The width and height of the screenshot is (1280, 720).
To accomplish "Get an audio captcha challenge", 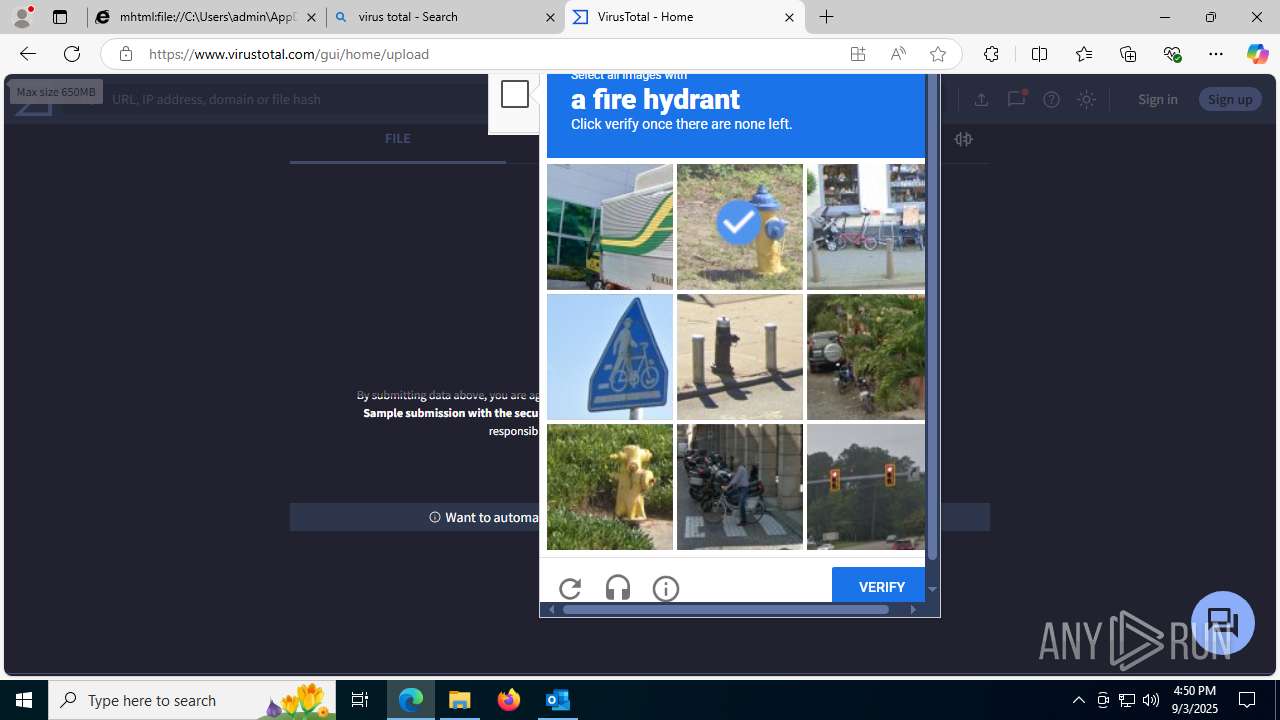I will point(618,589).
